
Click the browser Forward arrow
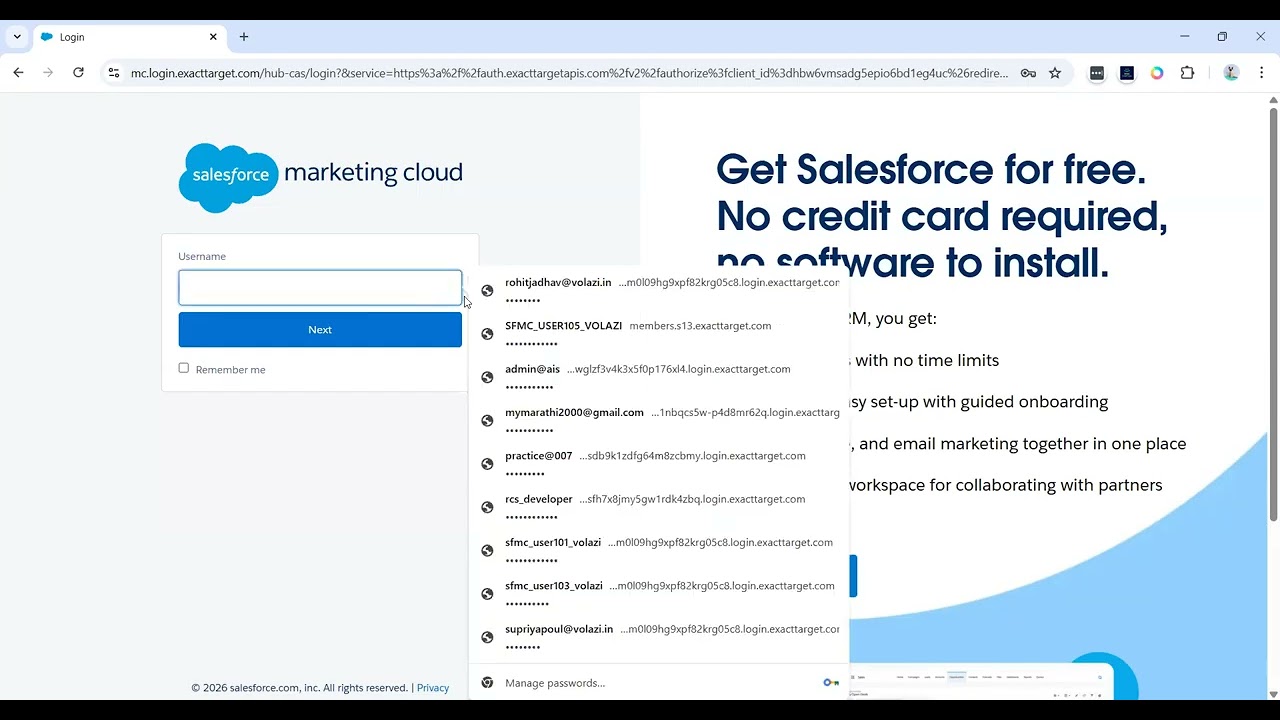[x=48, y=73]
